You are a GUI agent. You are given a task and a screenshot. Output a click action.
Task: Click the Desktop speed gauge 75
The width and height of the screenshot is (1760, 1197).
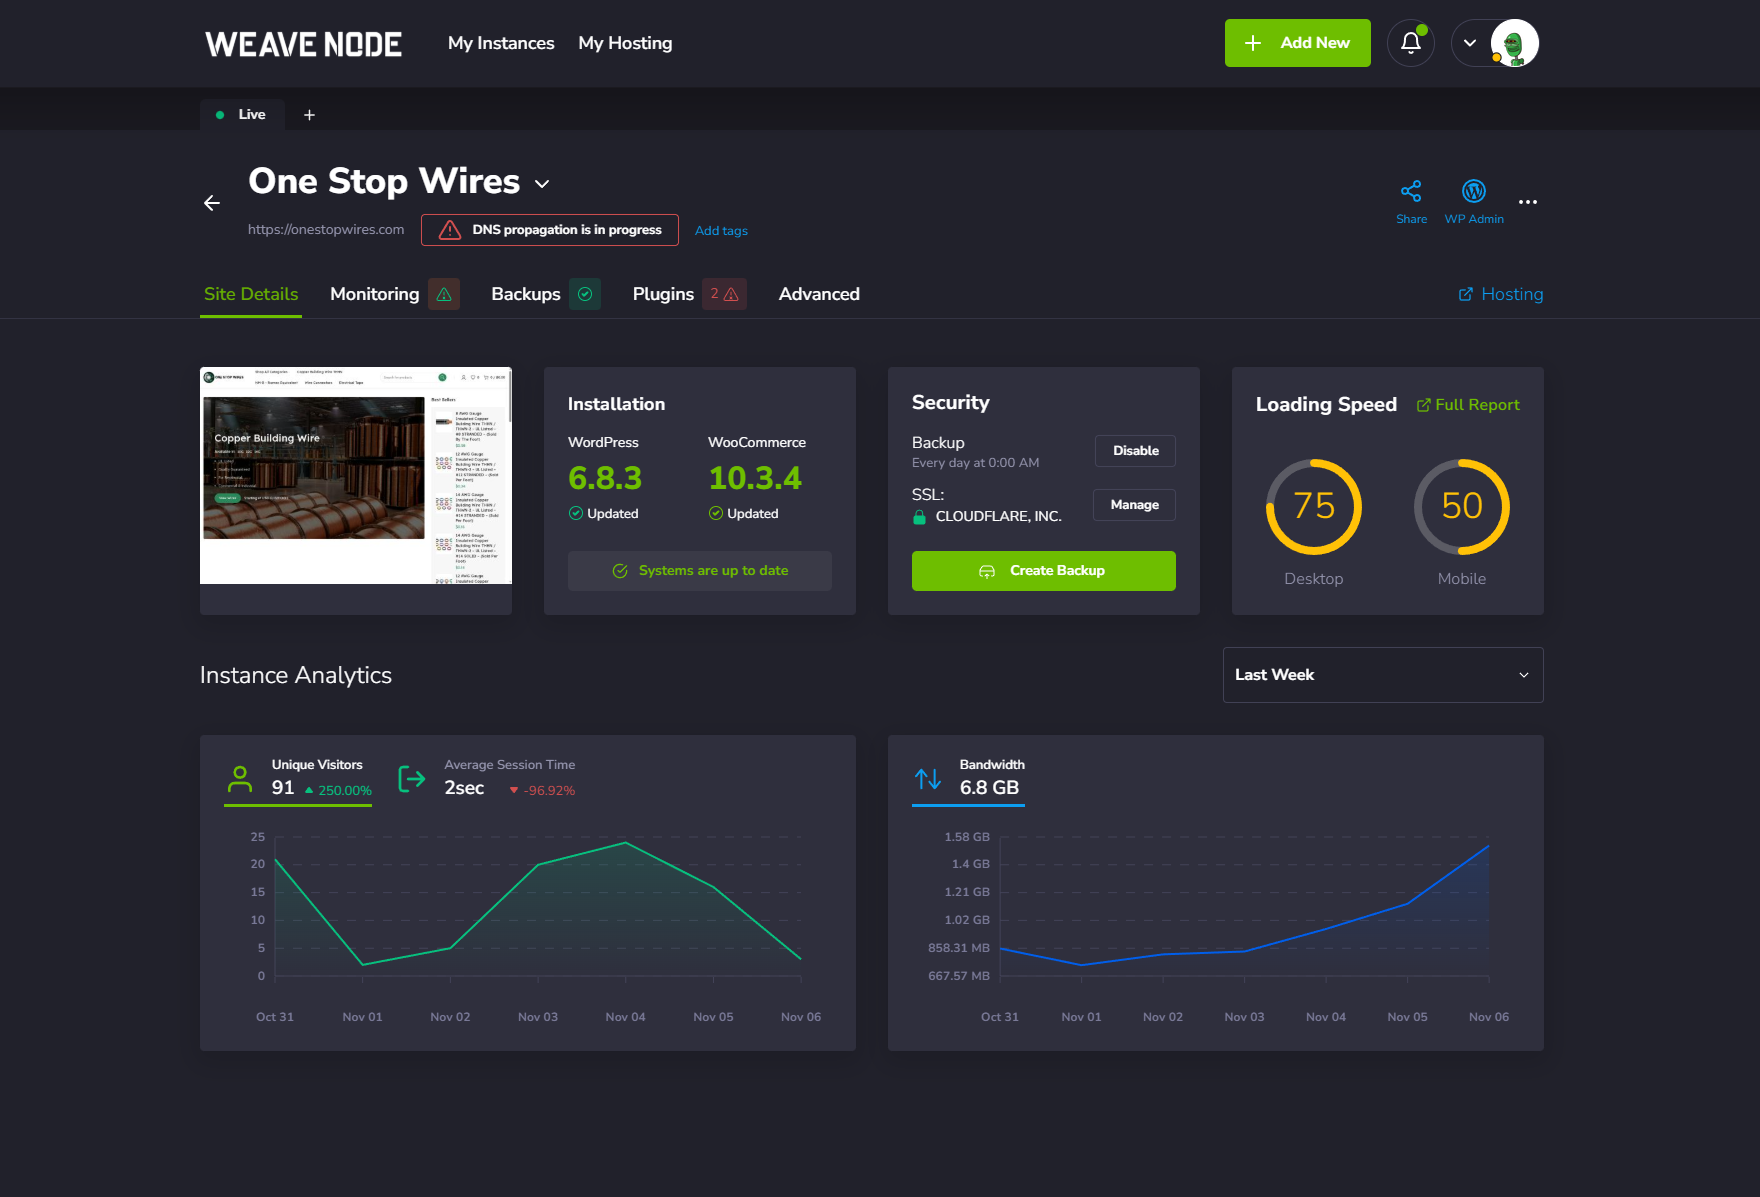[x=1314, y=507]
